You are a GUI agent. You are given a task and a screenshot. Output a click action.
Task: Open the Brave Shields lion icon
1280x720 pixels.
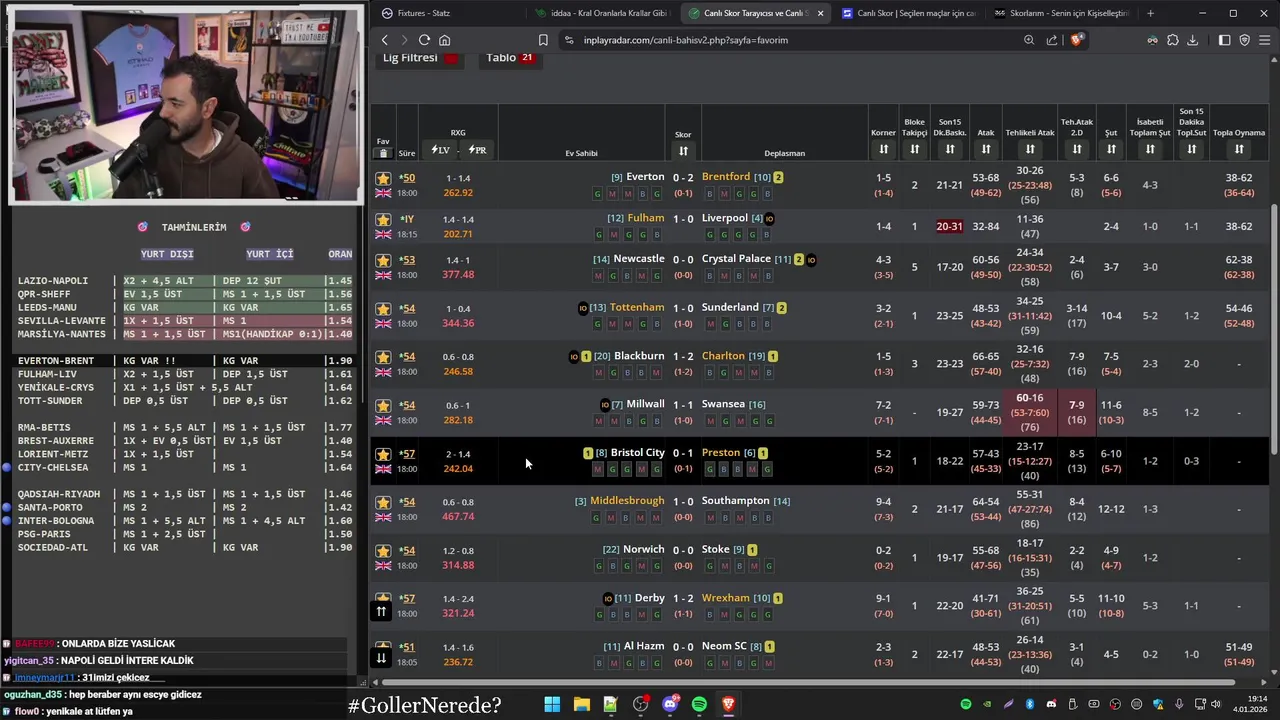(x=1076, y=40)
